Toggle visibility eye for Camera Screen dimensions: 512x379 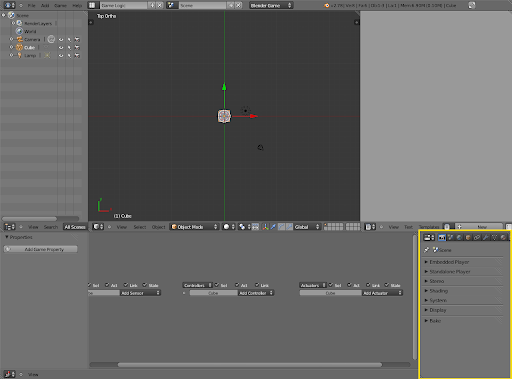61,40
